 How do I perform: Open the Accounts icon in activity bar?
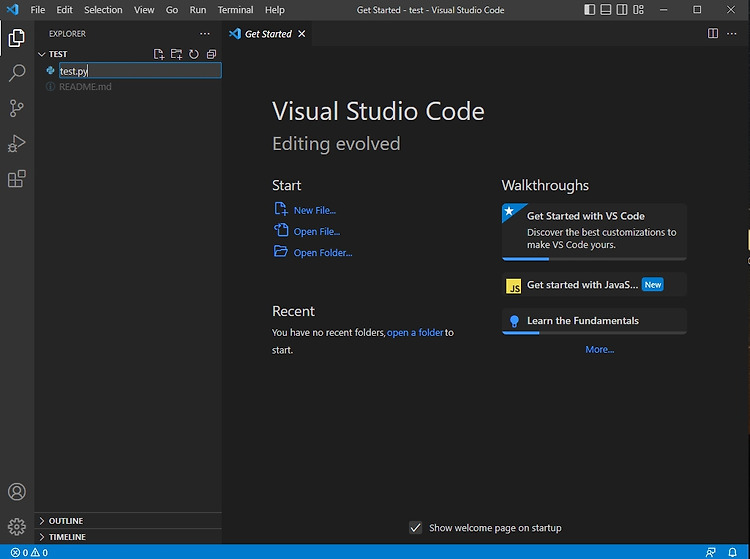tap(17, 492)
